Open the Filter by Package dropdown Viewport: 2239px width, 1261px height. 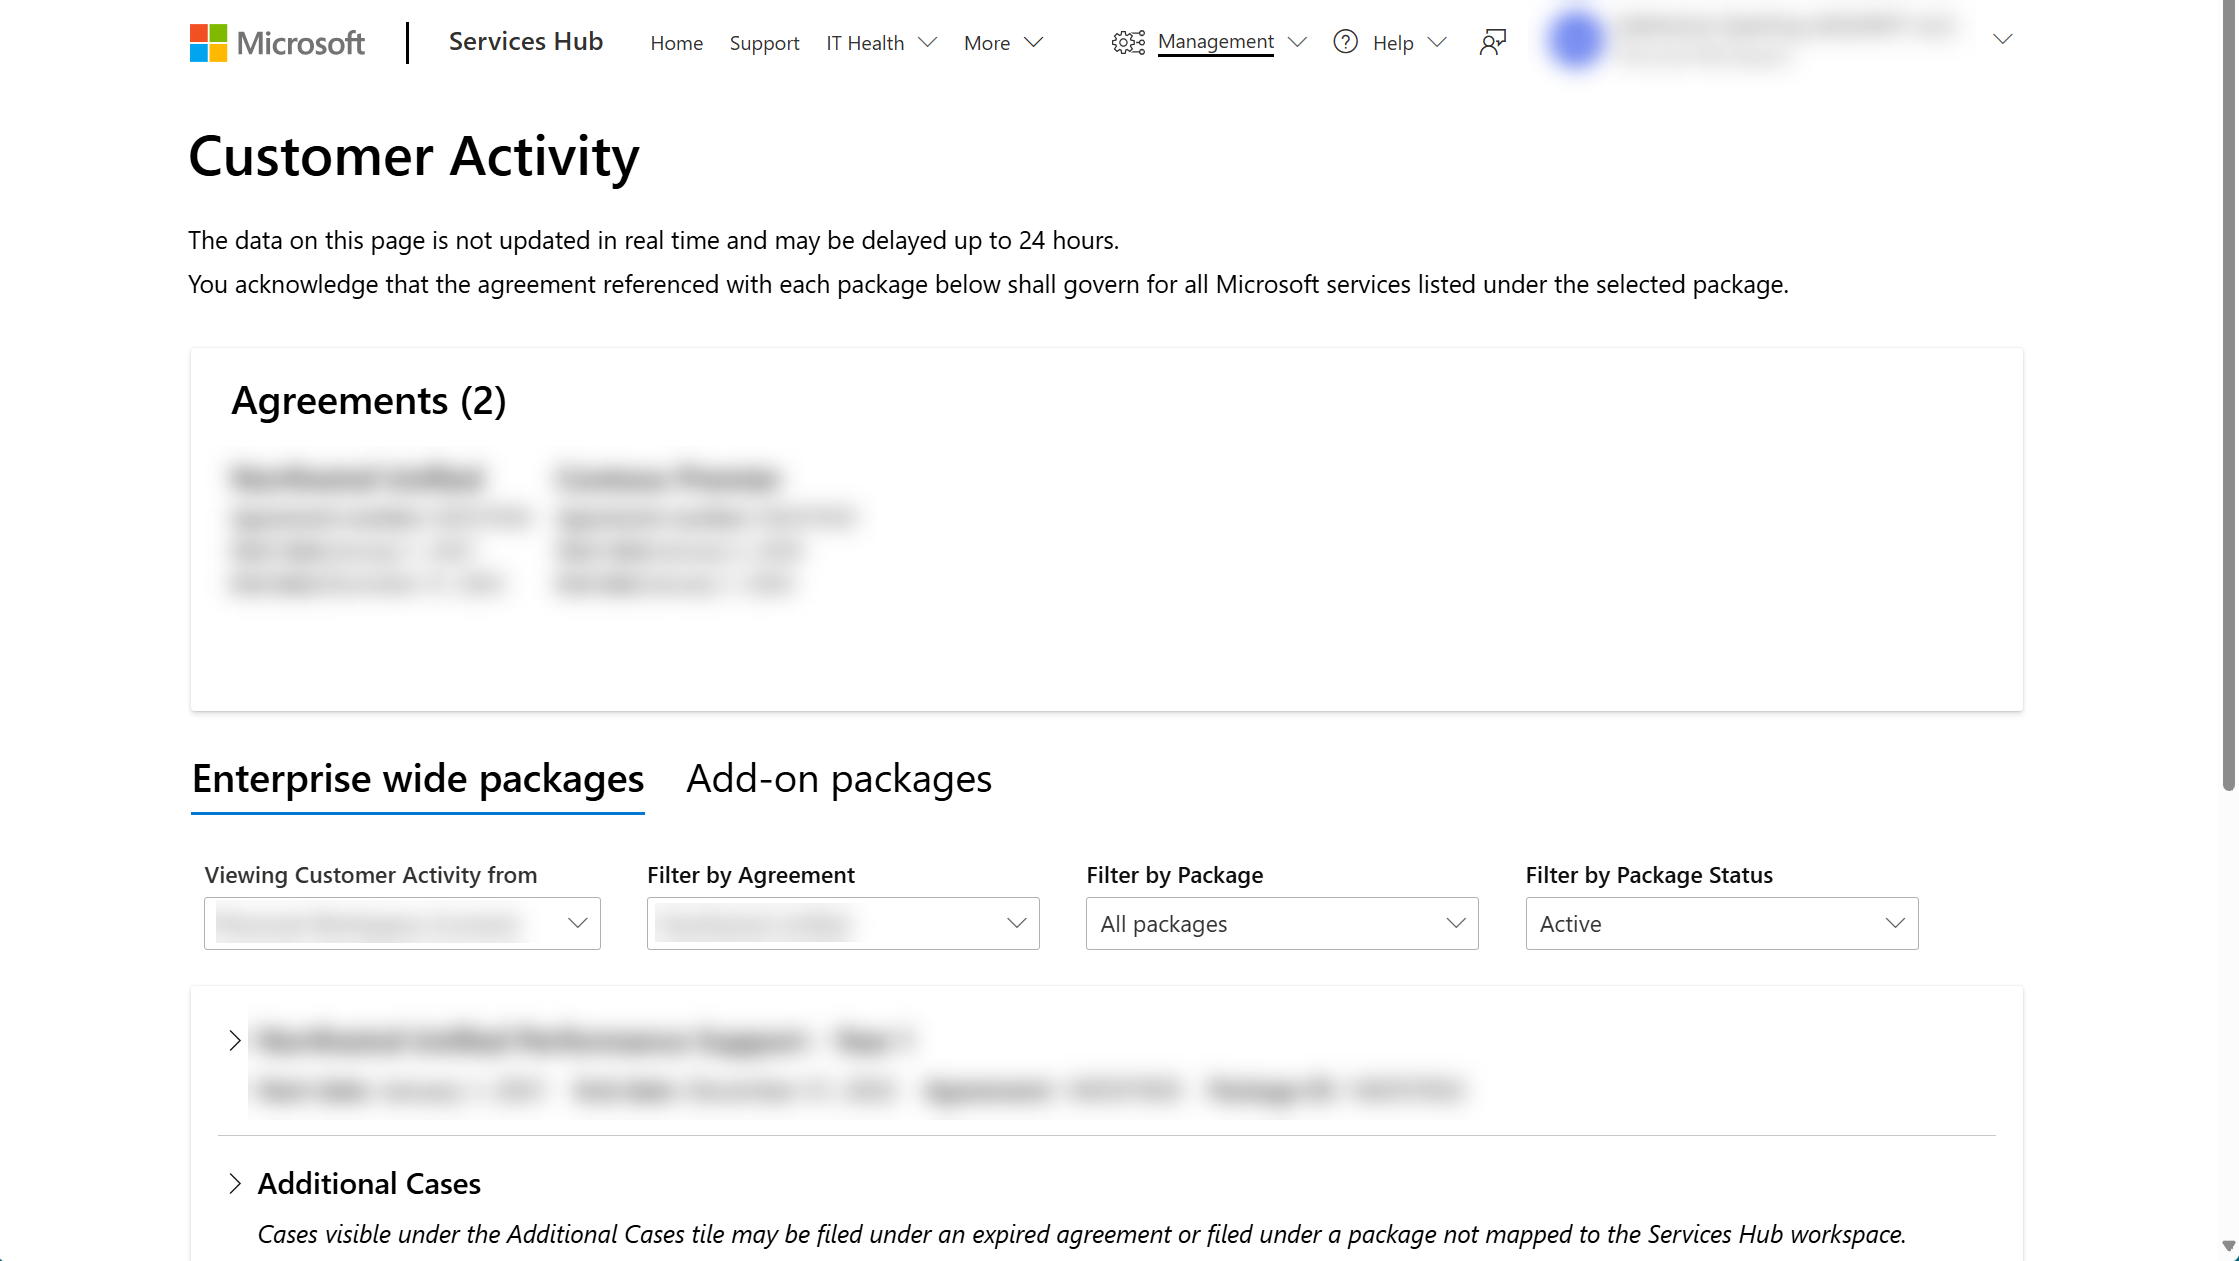(x=1283, y=923)
